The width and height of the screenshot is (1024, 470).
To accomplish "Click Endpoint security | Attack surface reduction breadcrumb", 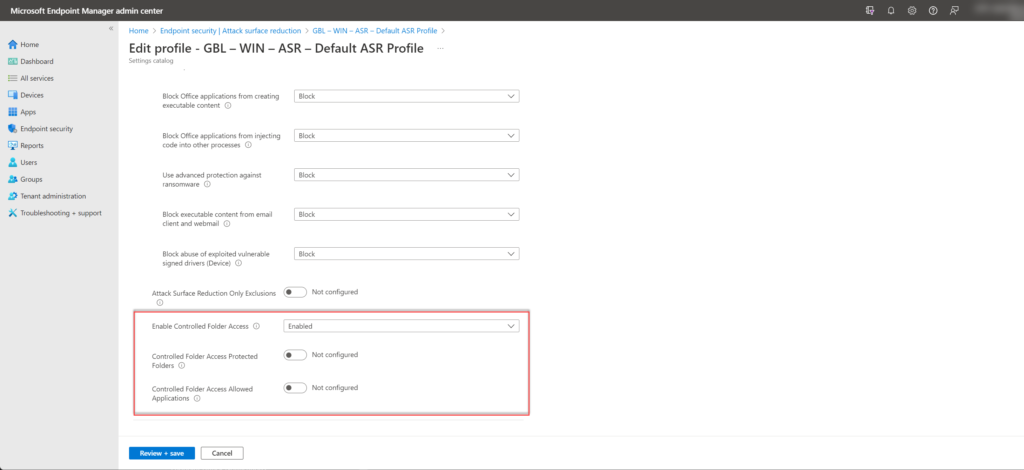I will click(x=231, y=31).
